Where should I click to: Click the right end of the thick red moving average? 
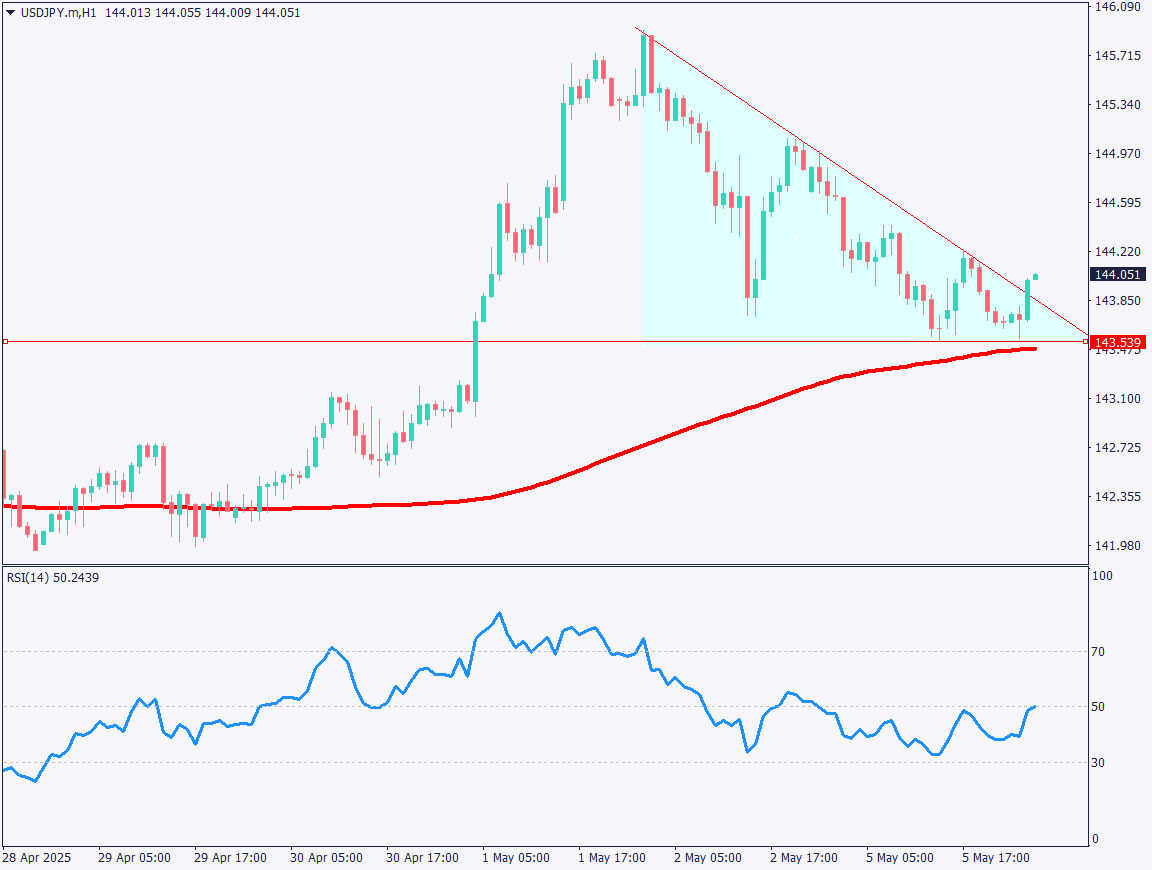[x=1034, y=348]
